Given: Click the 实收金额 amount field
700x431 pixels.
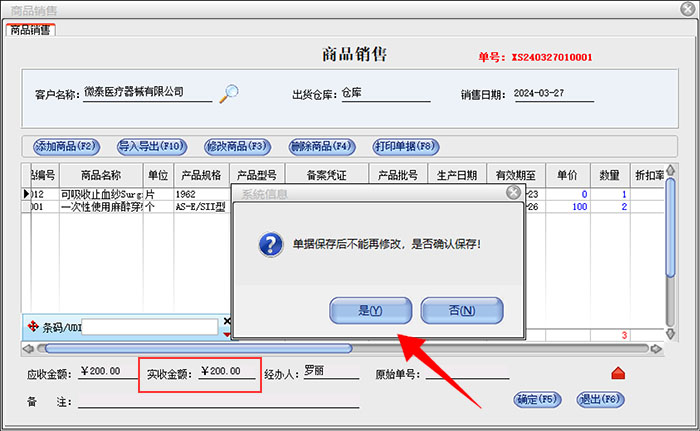Looking at the screenshot, I should 230,371.
